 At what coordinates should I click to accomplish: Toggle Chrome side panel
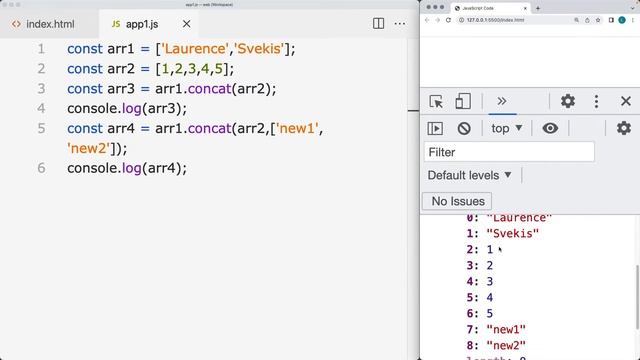[611, 20]
